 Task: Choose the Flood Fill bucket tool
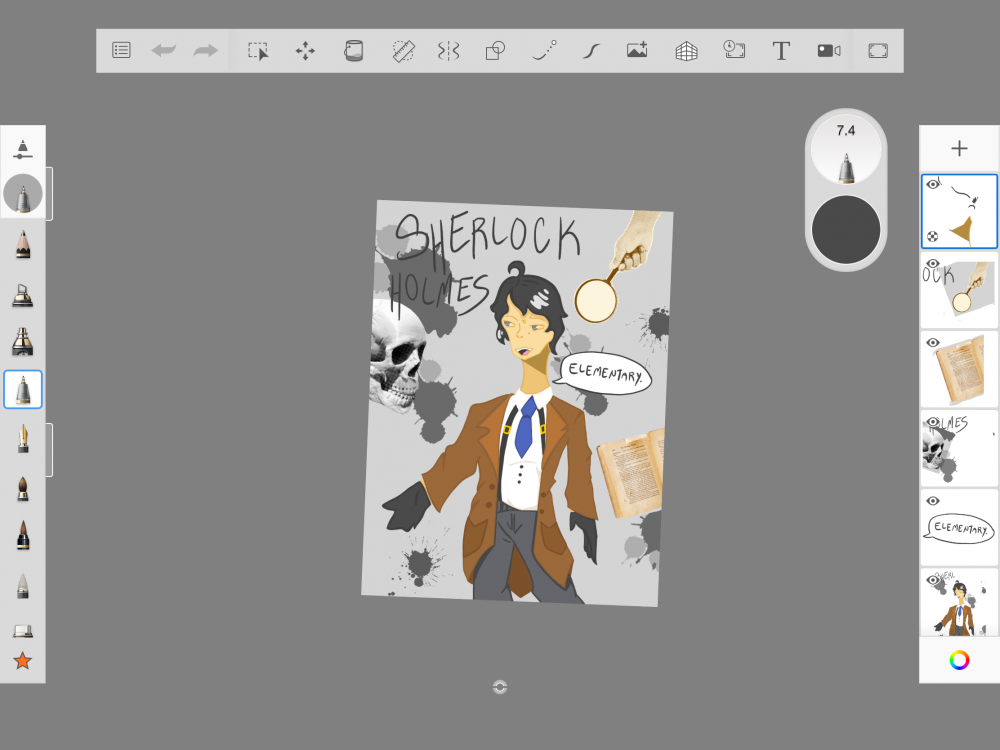353,50
